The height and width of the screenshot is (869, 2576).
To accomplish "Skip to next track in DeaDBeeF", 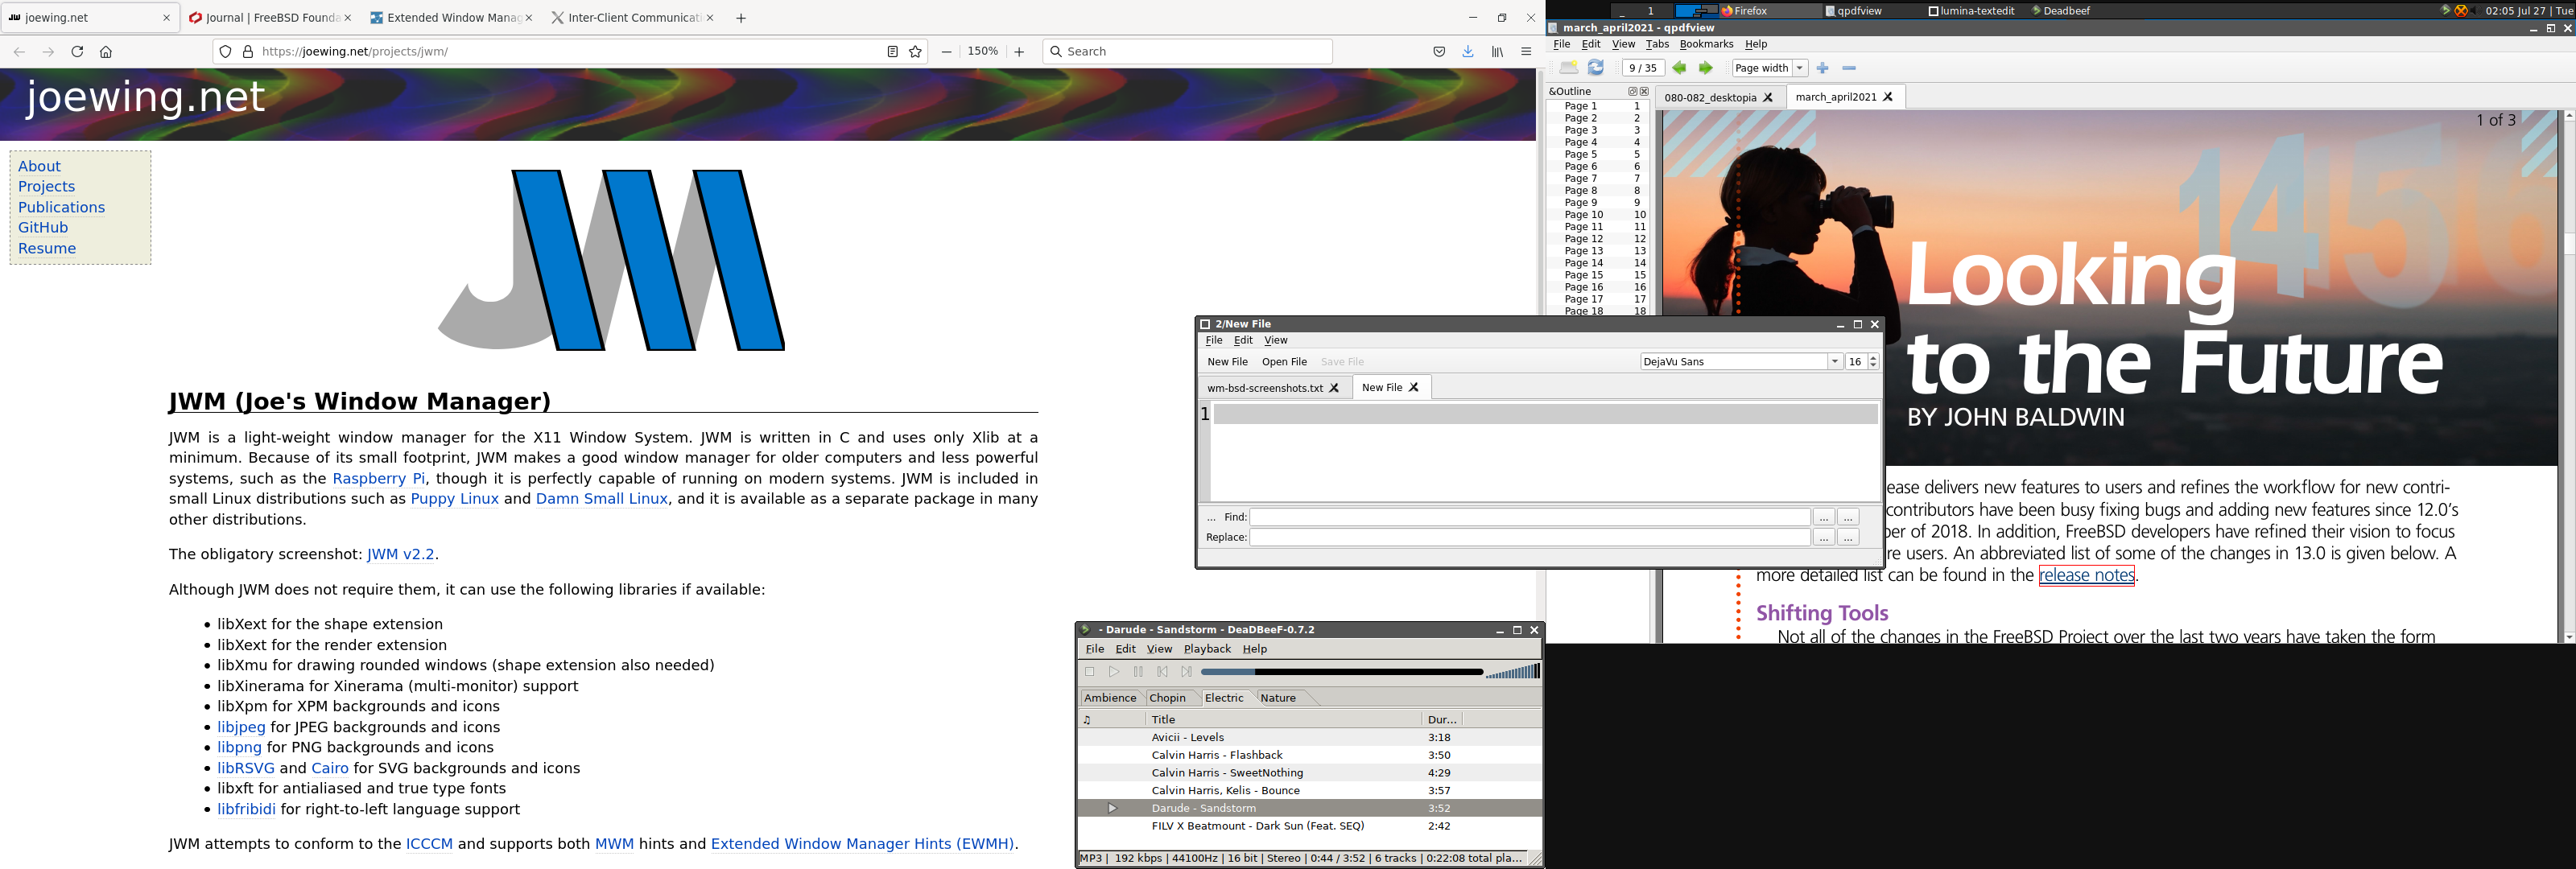I will coord(1186,672).
